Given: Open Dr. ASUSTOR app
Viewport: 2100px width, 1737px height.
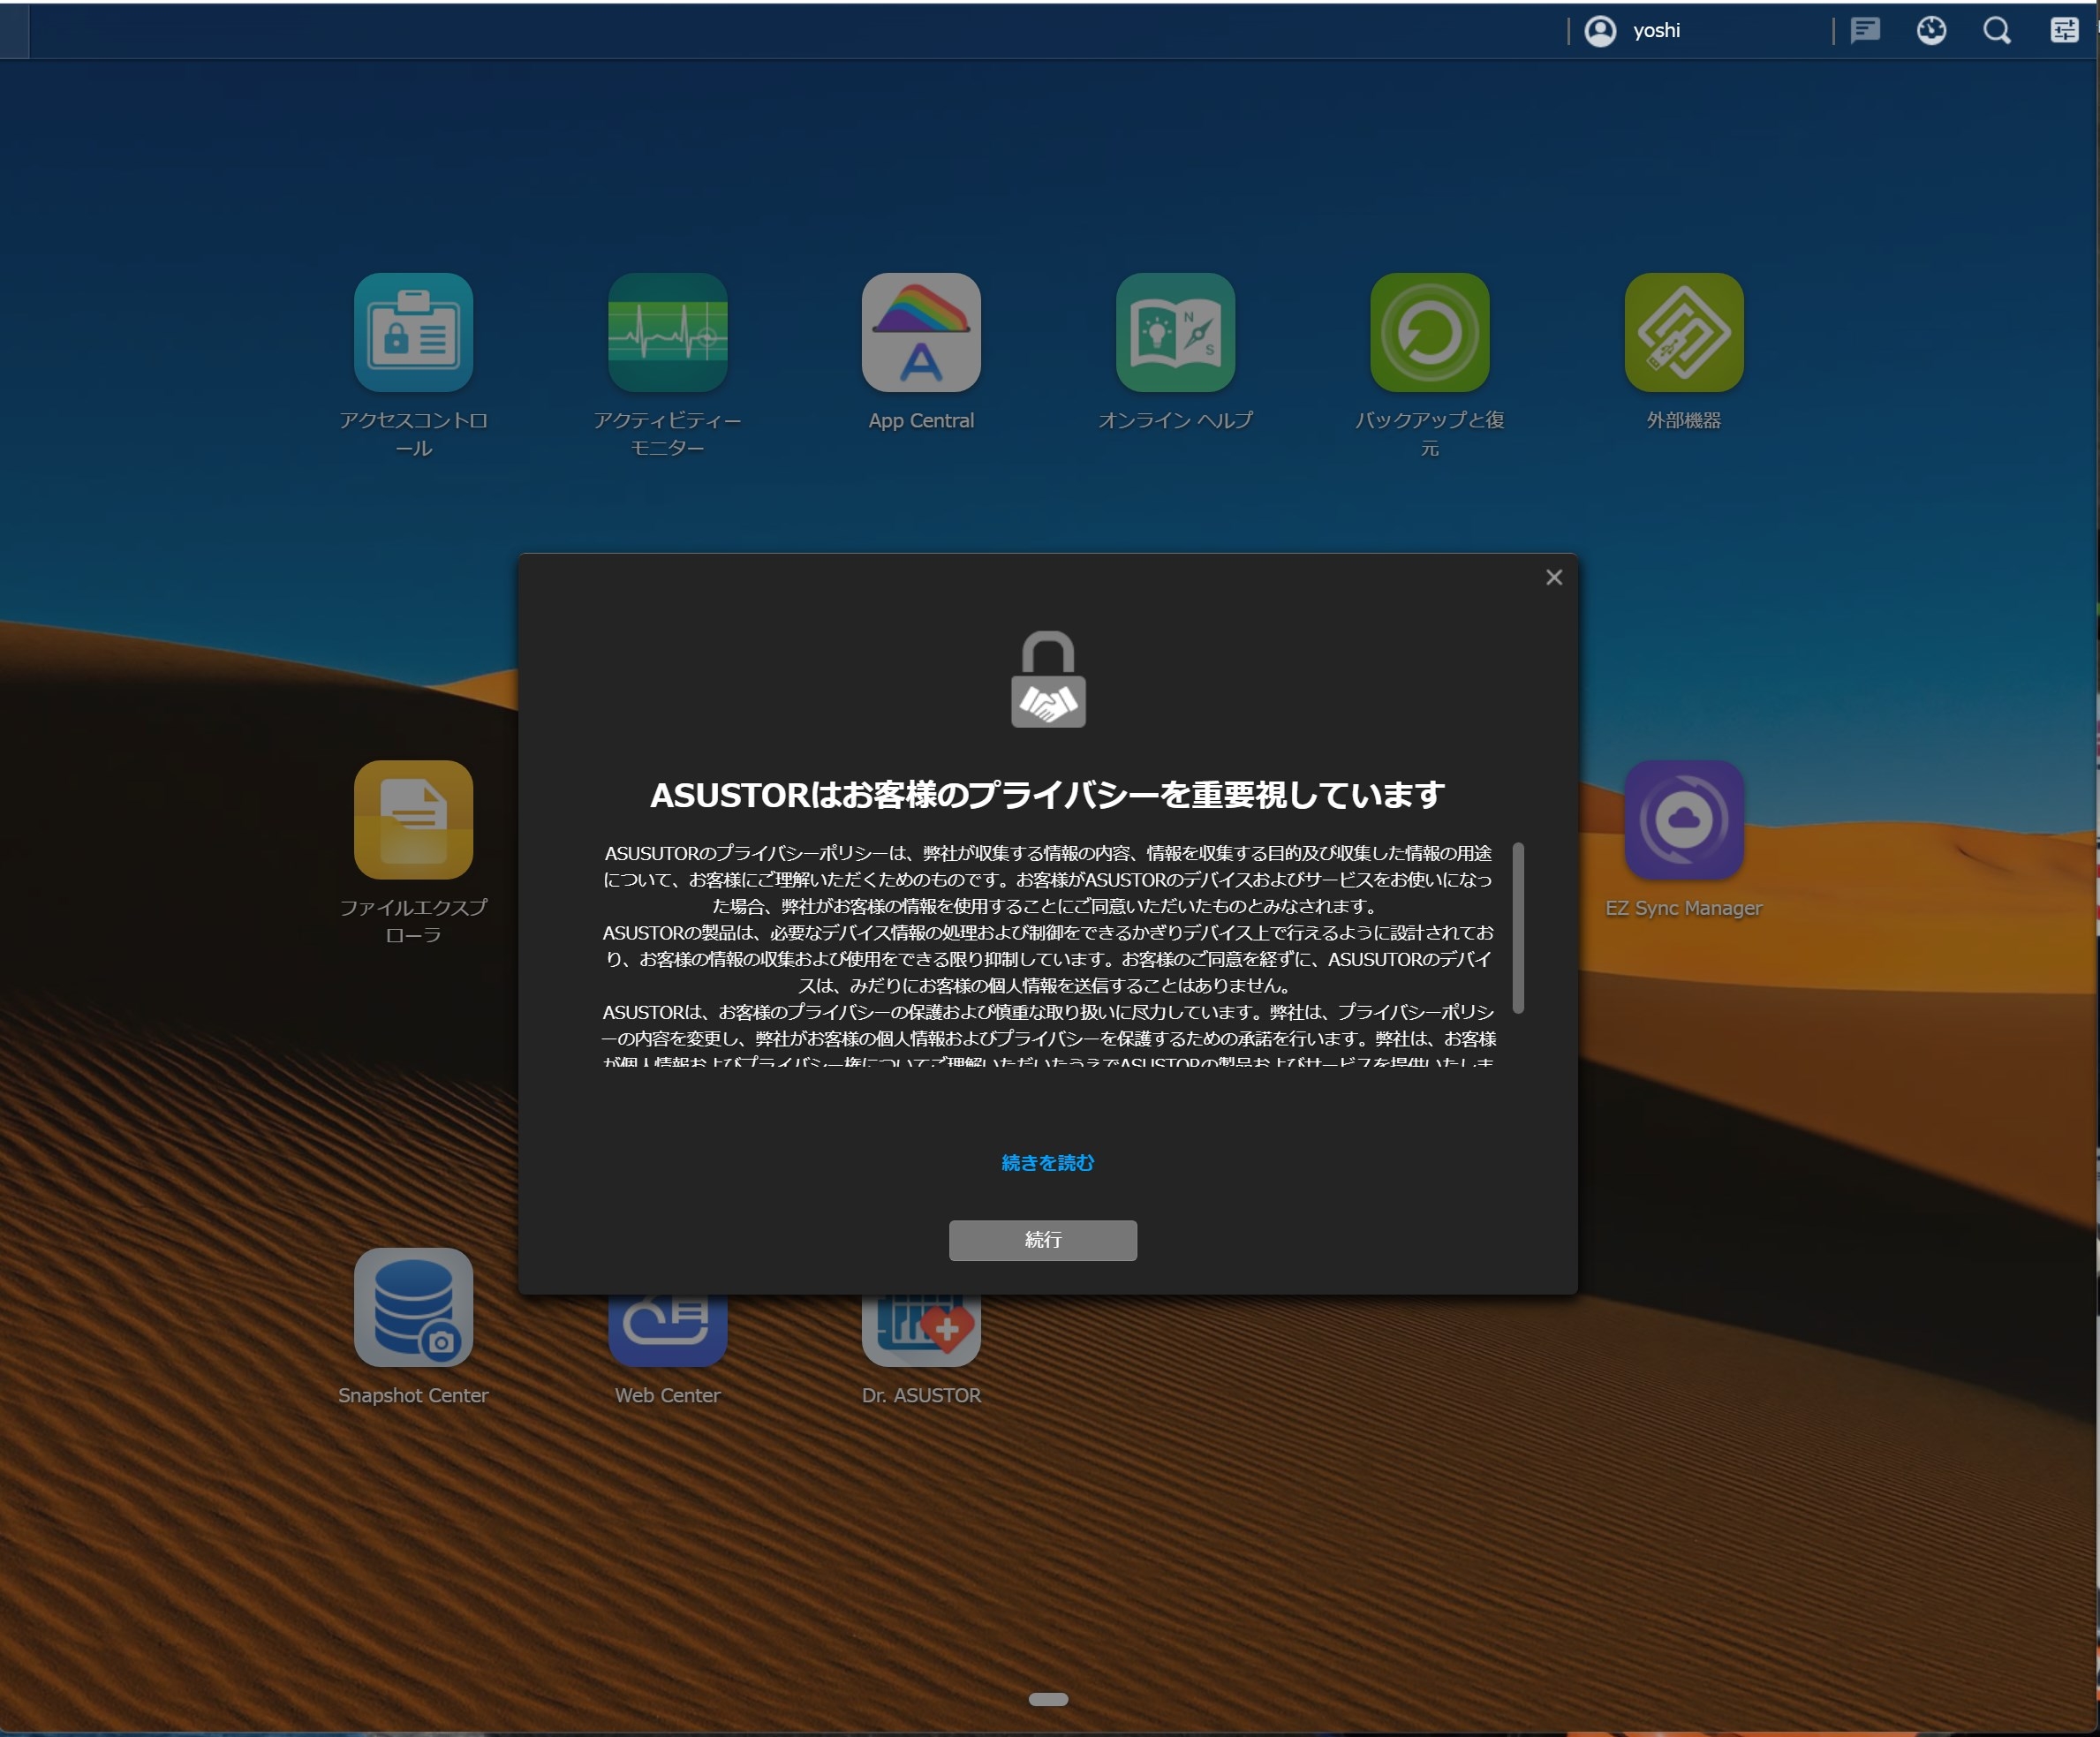Looking at the screenshot, I should (x=921, y=1332).
